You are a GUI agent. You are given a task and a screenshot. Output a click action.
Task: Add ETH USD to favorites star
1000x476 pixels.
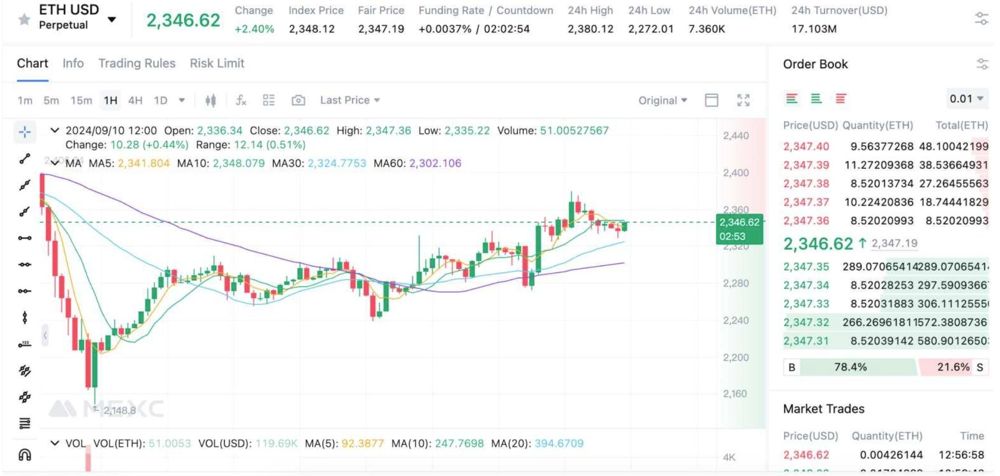click(x=24, y=19)
